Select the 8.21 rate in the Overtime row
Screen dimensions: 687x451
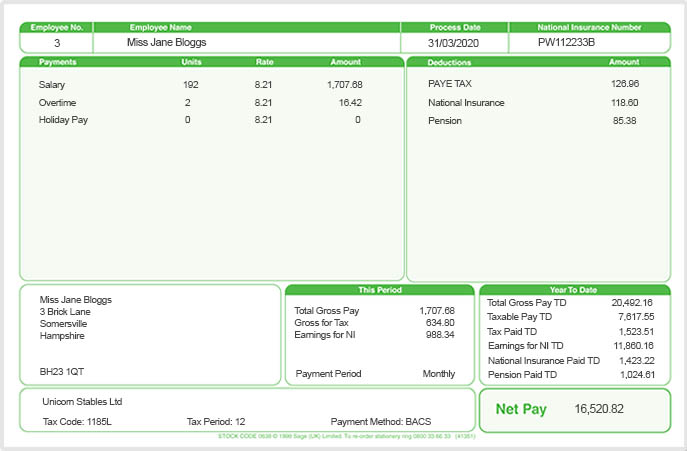click(263, 103)
